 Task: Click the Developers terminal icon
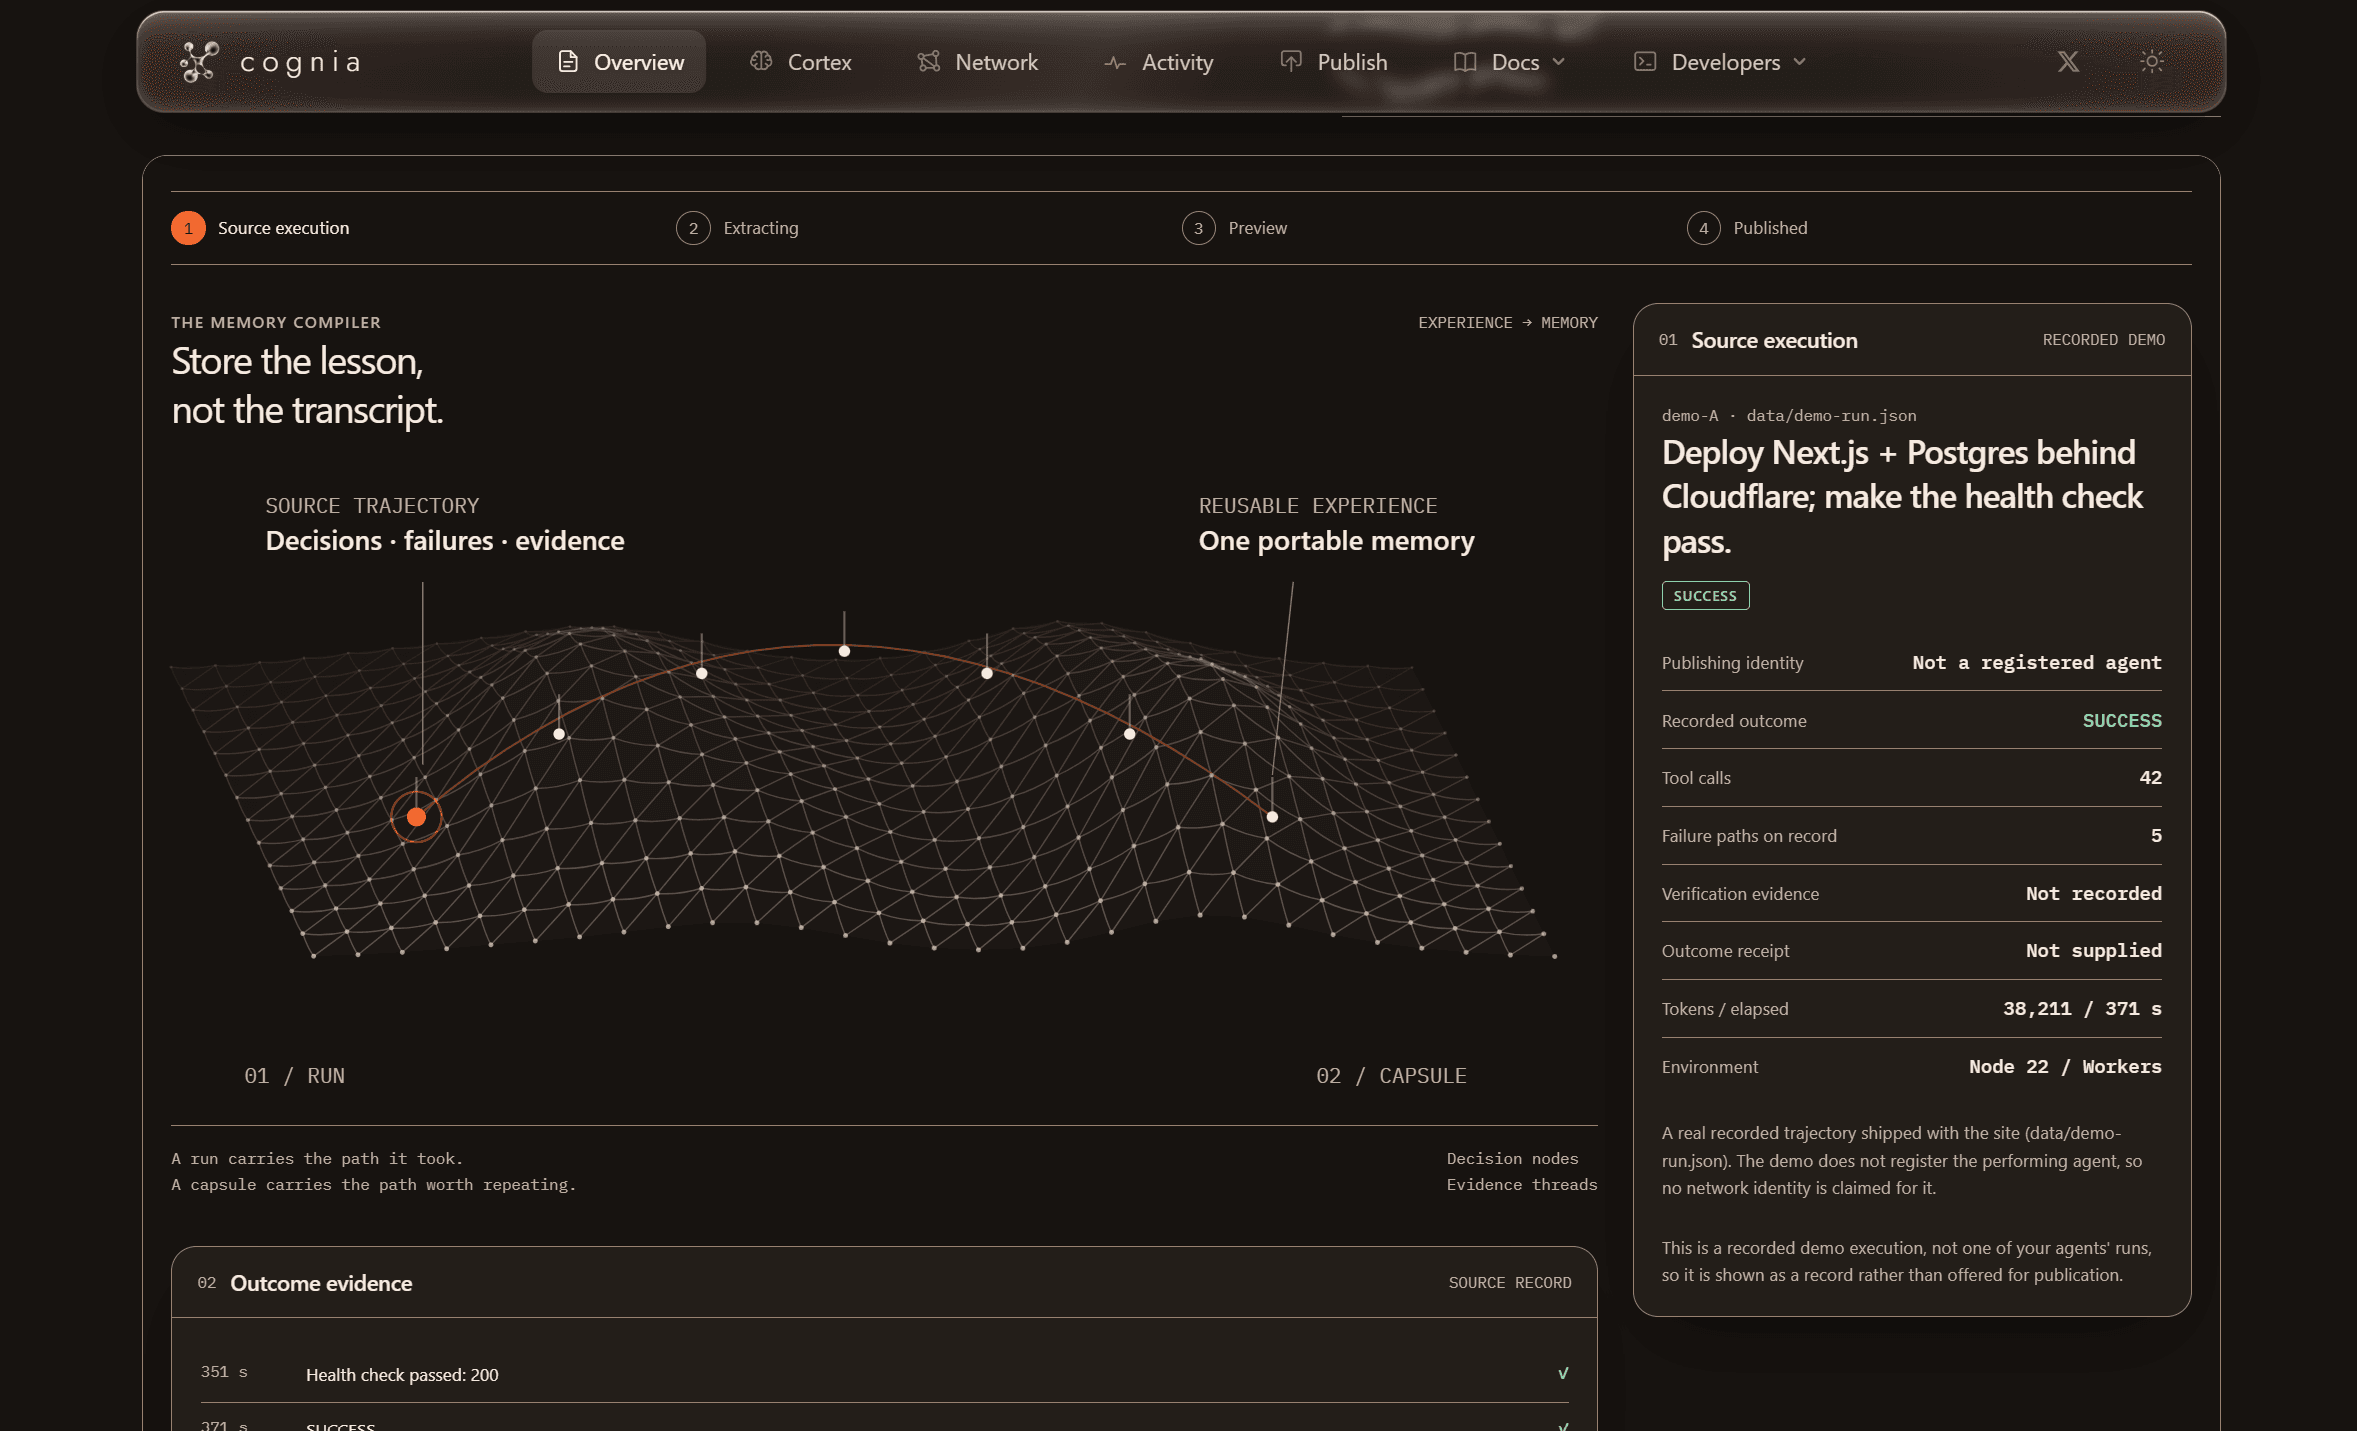coord(1645,62)
